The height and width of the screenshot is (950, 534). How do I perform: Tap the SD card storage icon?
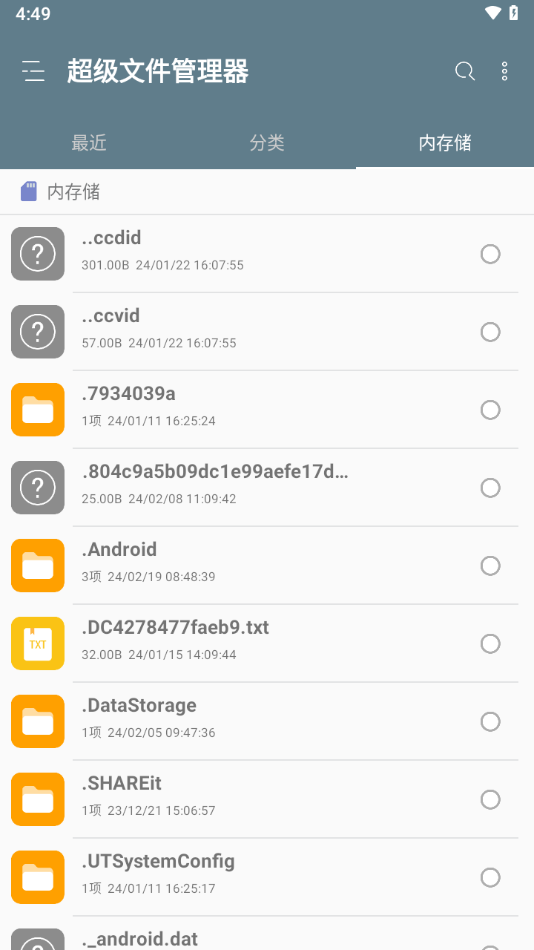28,191
